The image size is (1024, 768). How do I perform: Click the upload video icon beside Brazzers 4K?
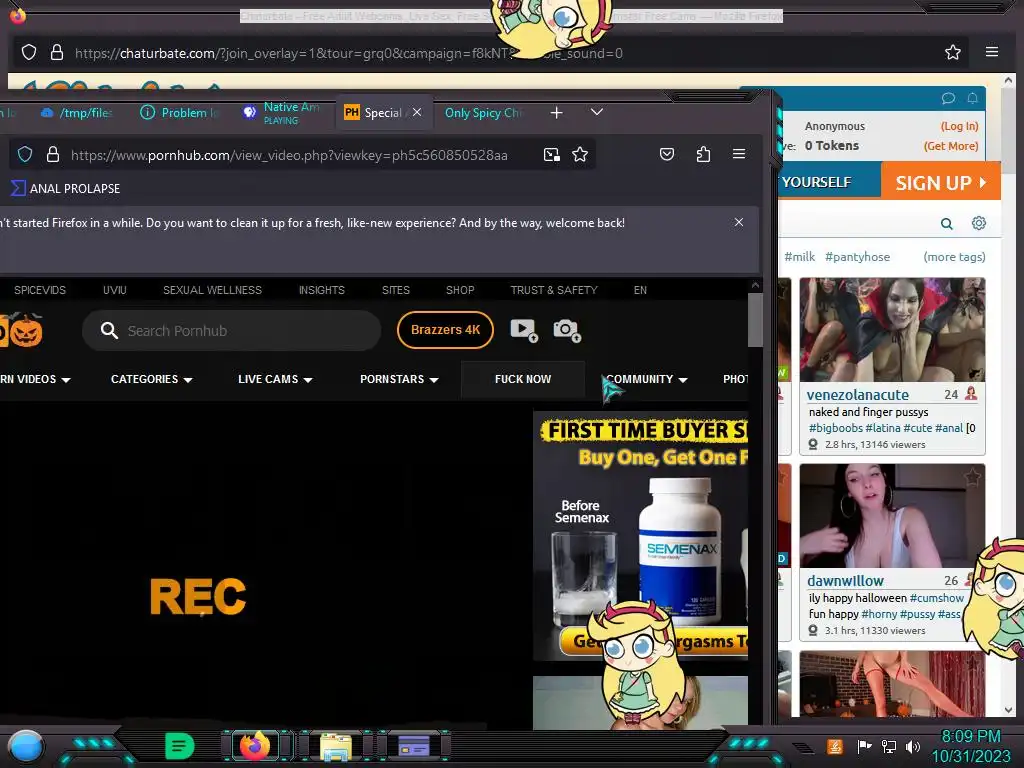523,330
